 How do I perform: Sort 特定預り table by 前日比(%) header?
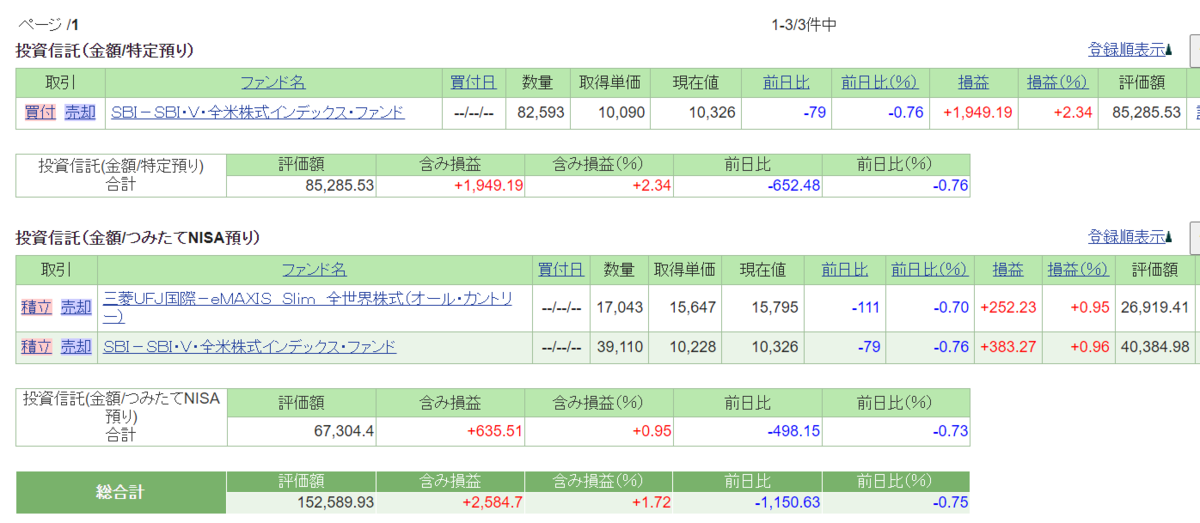tap(880, 83)
